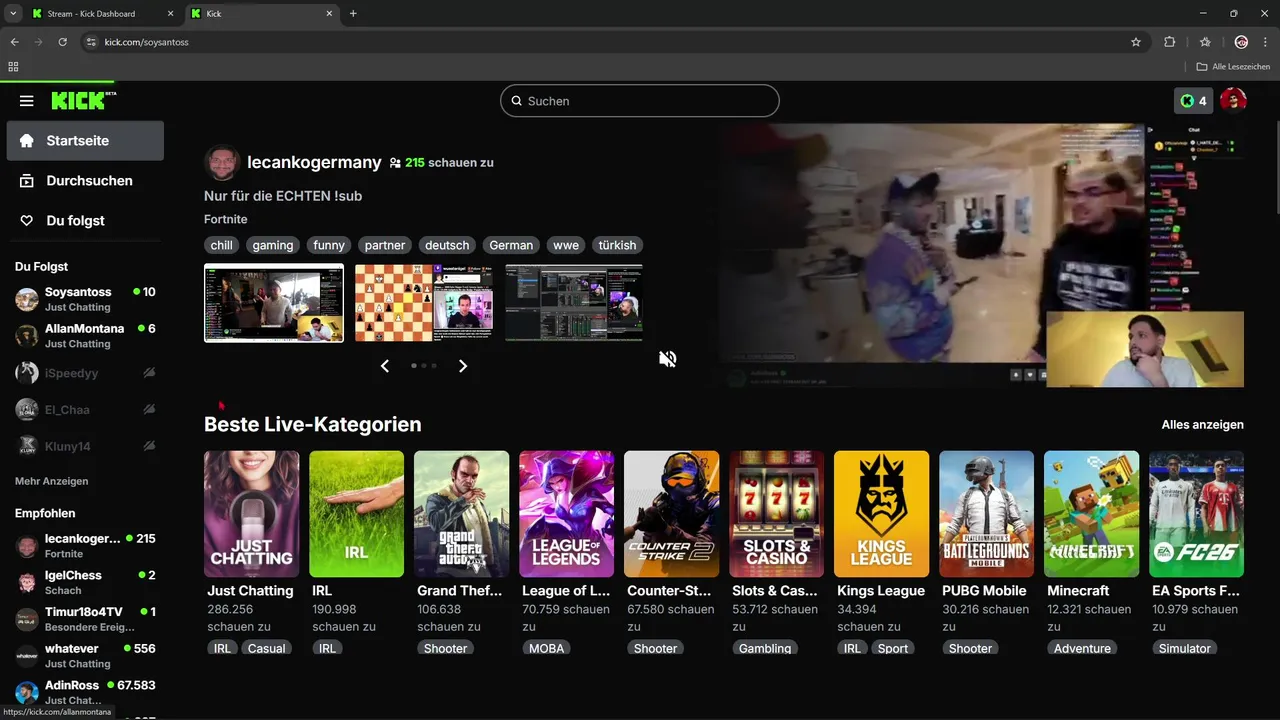Image resolution: width=1280 pixels, height=720 pixels.
Task: Open browser extensions puzzle icon
Action: [1170, 42]
